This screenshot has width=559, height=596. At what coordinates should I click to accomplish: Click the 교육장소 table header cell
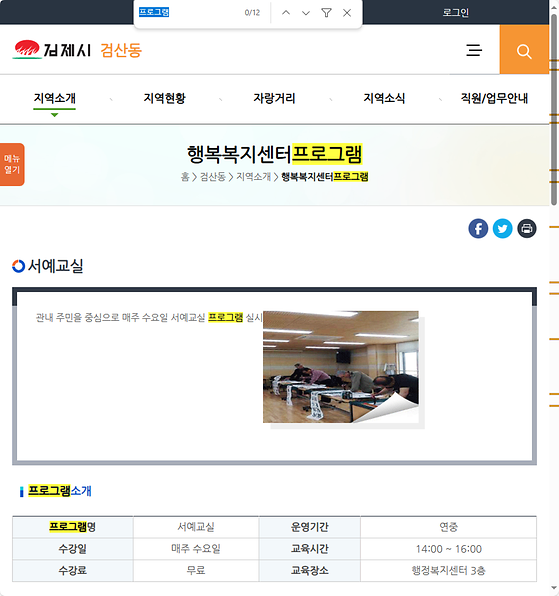click(x=309, y=570)
